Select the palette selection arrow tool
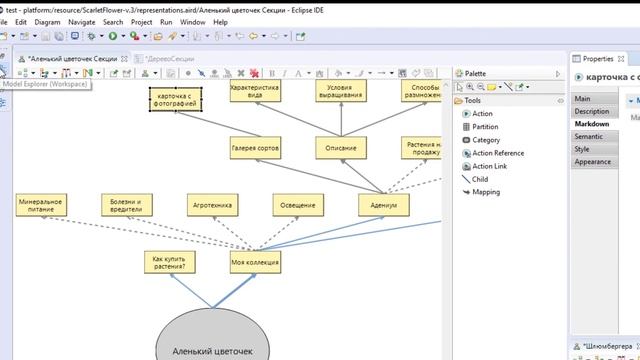Viewport: 640px width, 360px height. tap(460, 87)
